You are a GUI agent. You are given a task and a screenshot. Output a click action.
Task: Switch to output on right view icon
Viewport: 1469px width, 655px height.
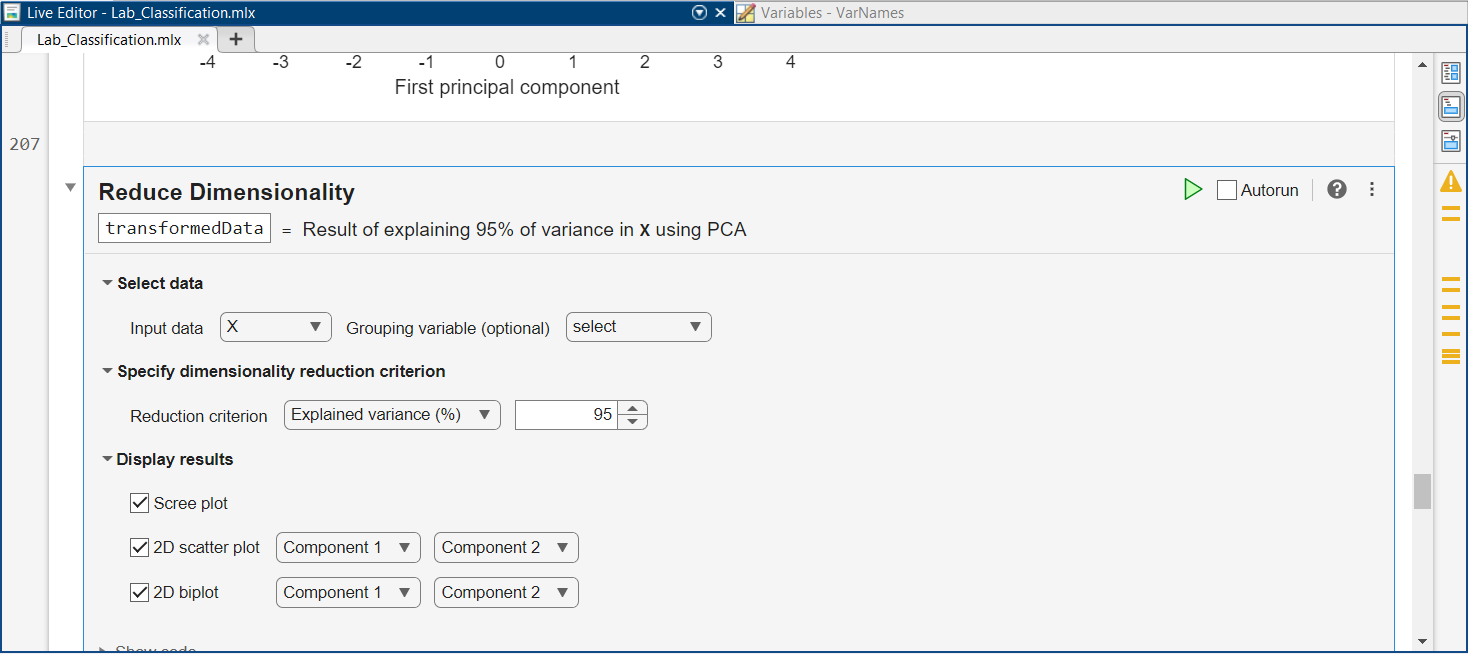tap(1450, 72)
